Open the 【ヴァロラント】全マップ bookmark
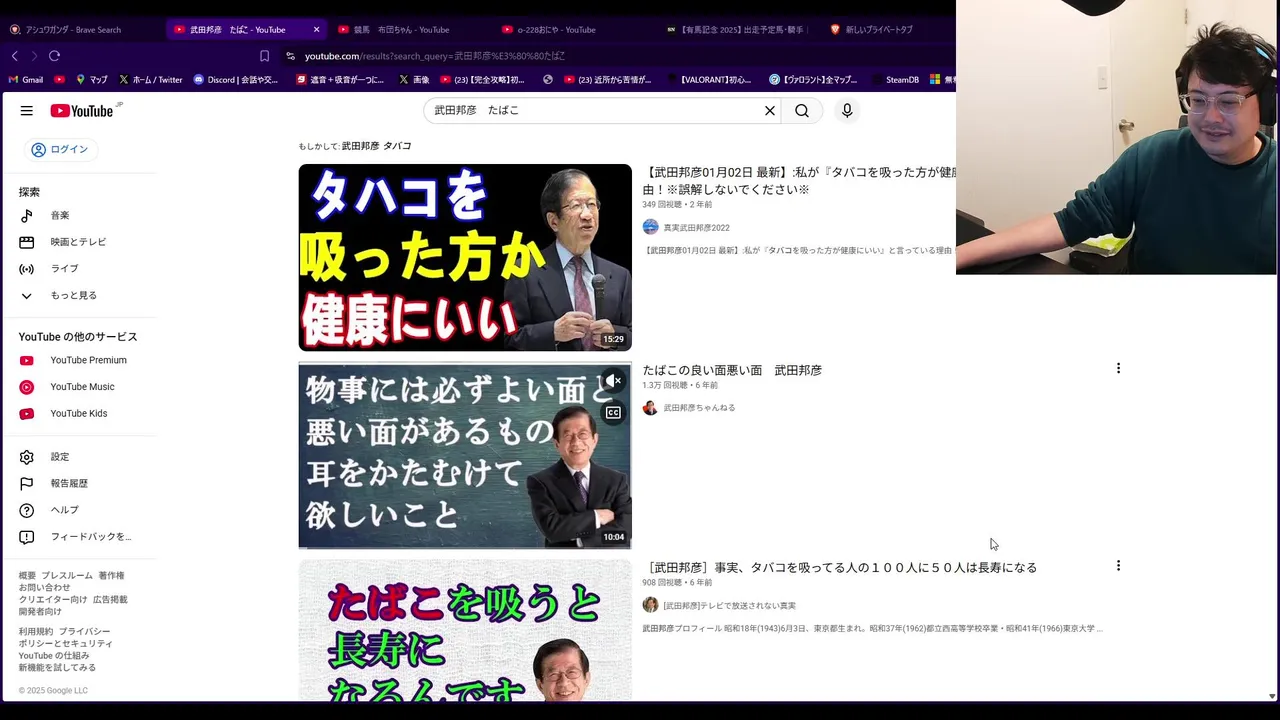The image size is (1280, 720). 813,79
